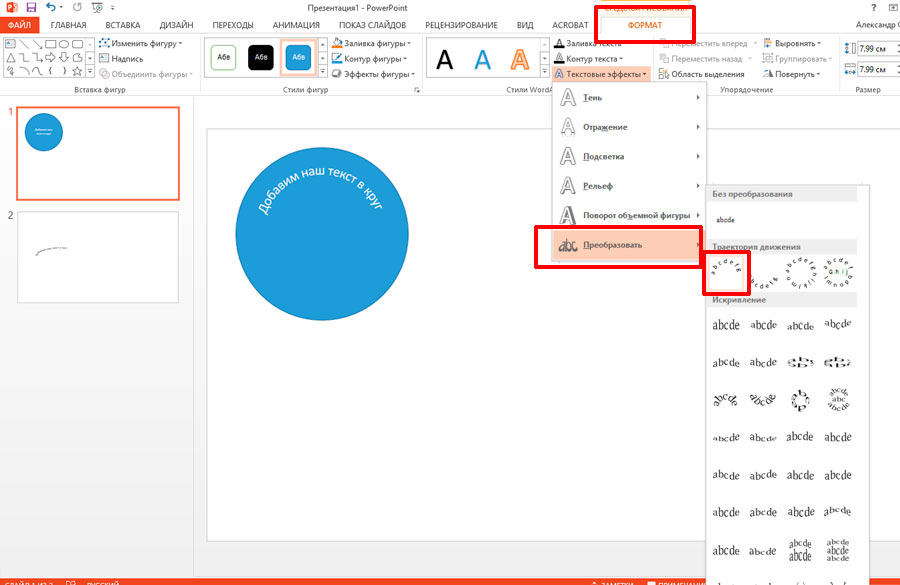
Task: Pick the ring-shaped warp text option
Action: 800,400
